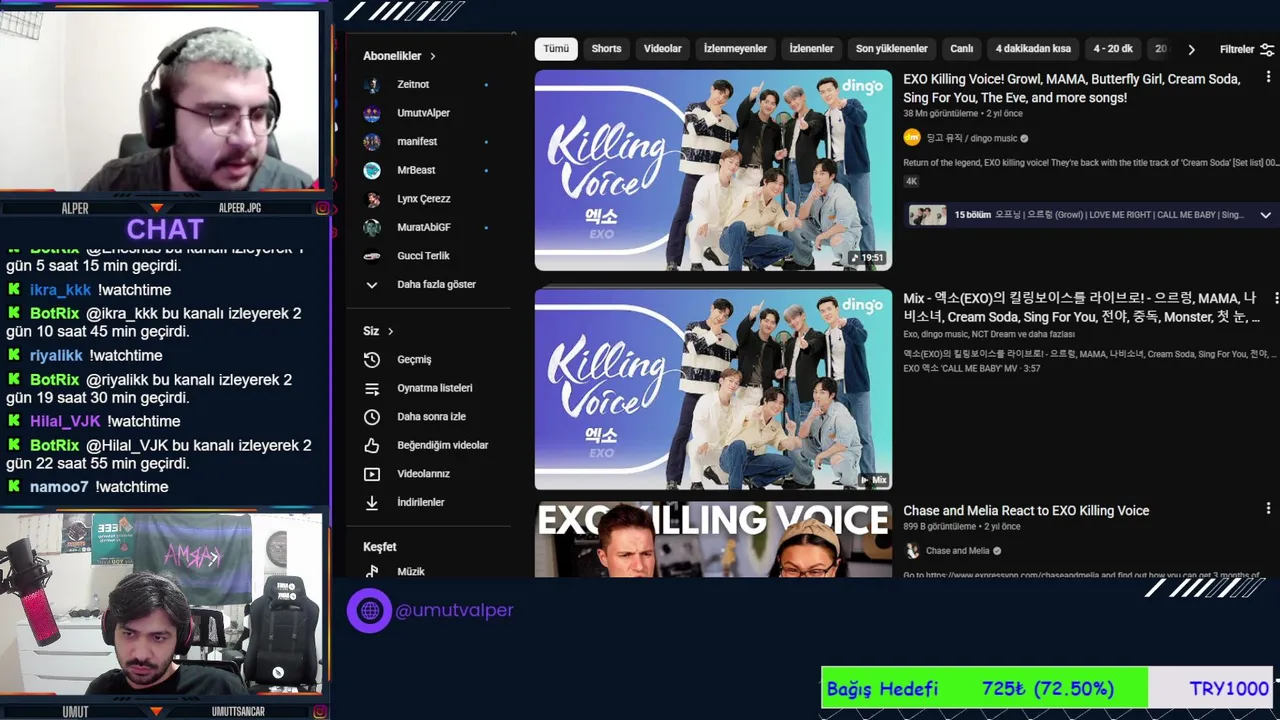Select the Son yüklenenler filter chip
This screenshot has height=720, width=1280.
[891, 49]
